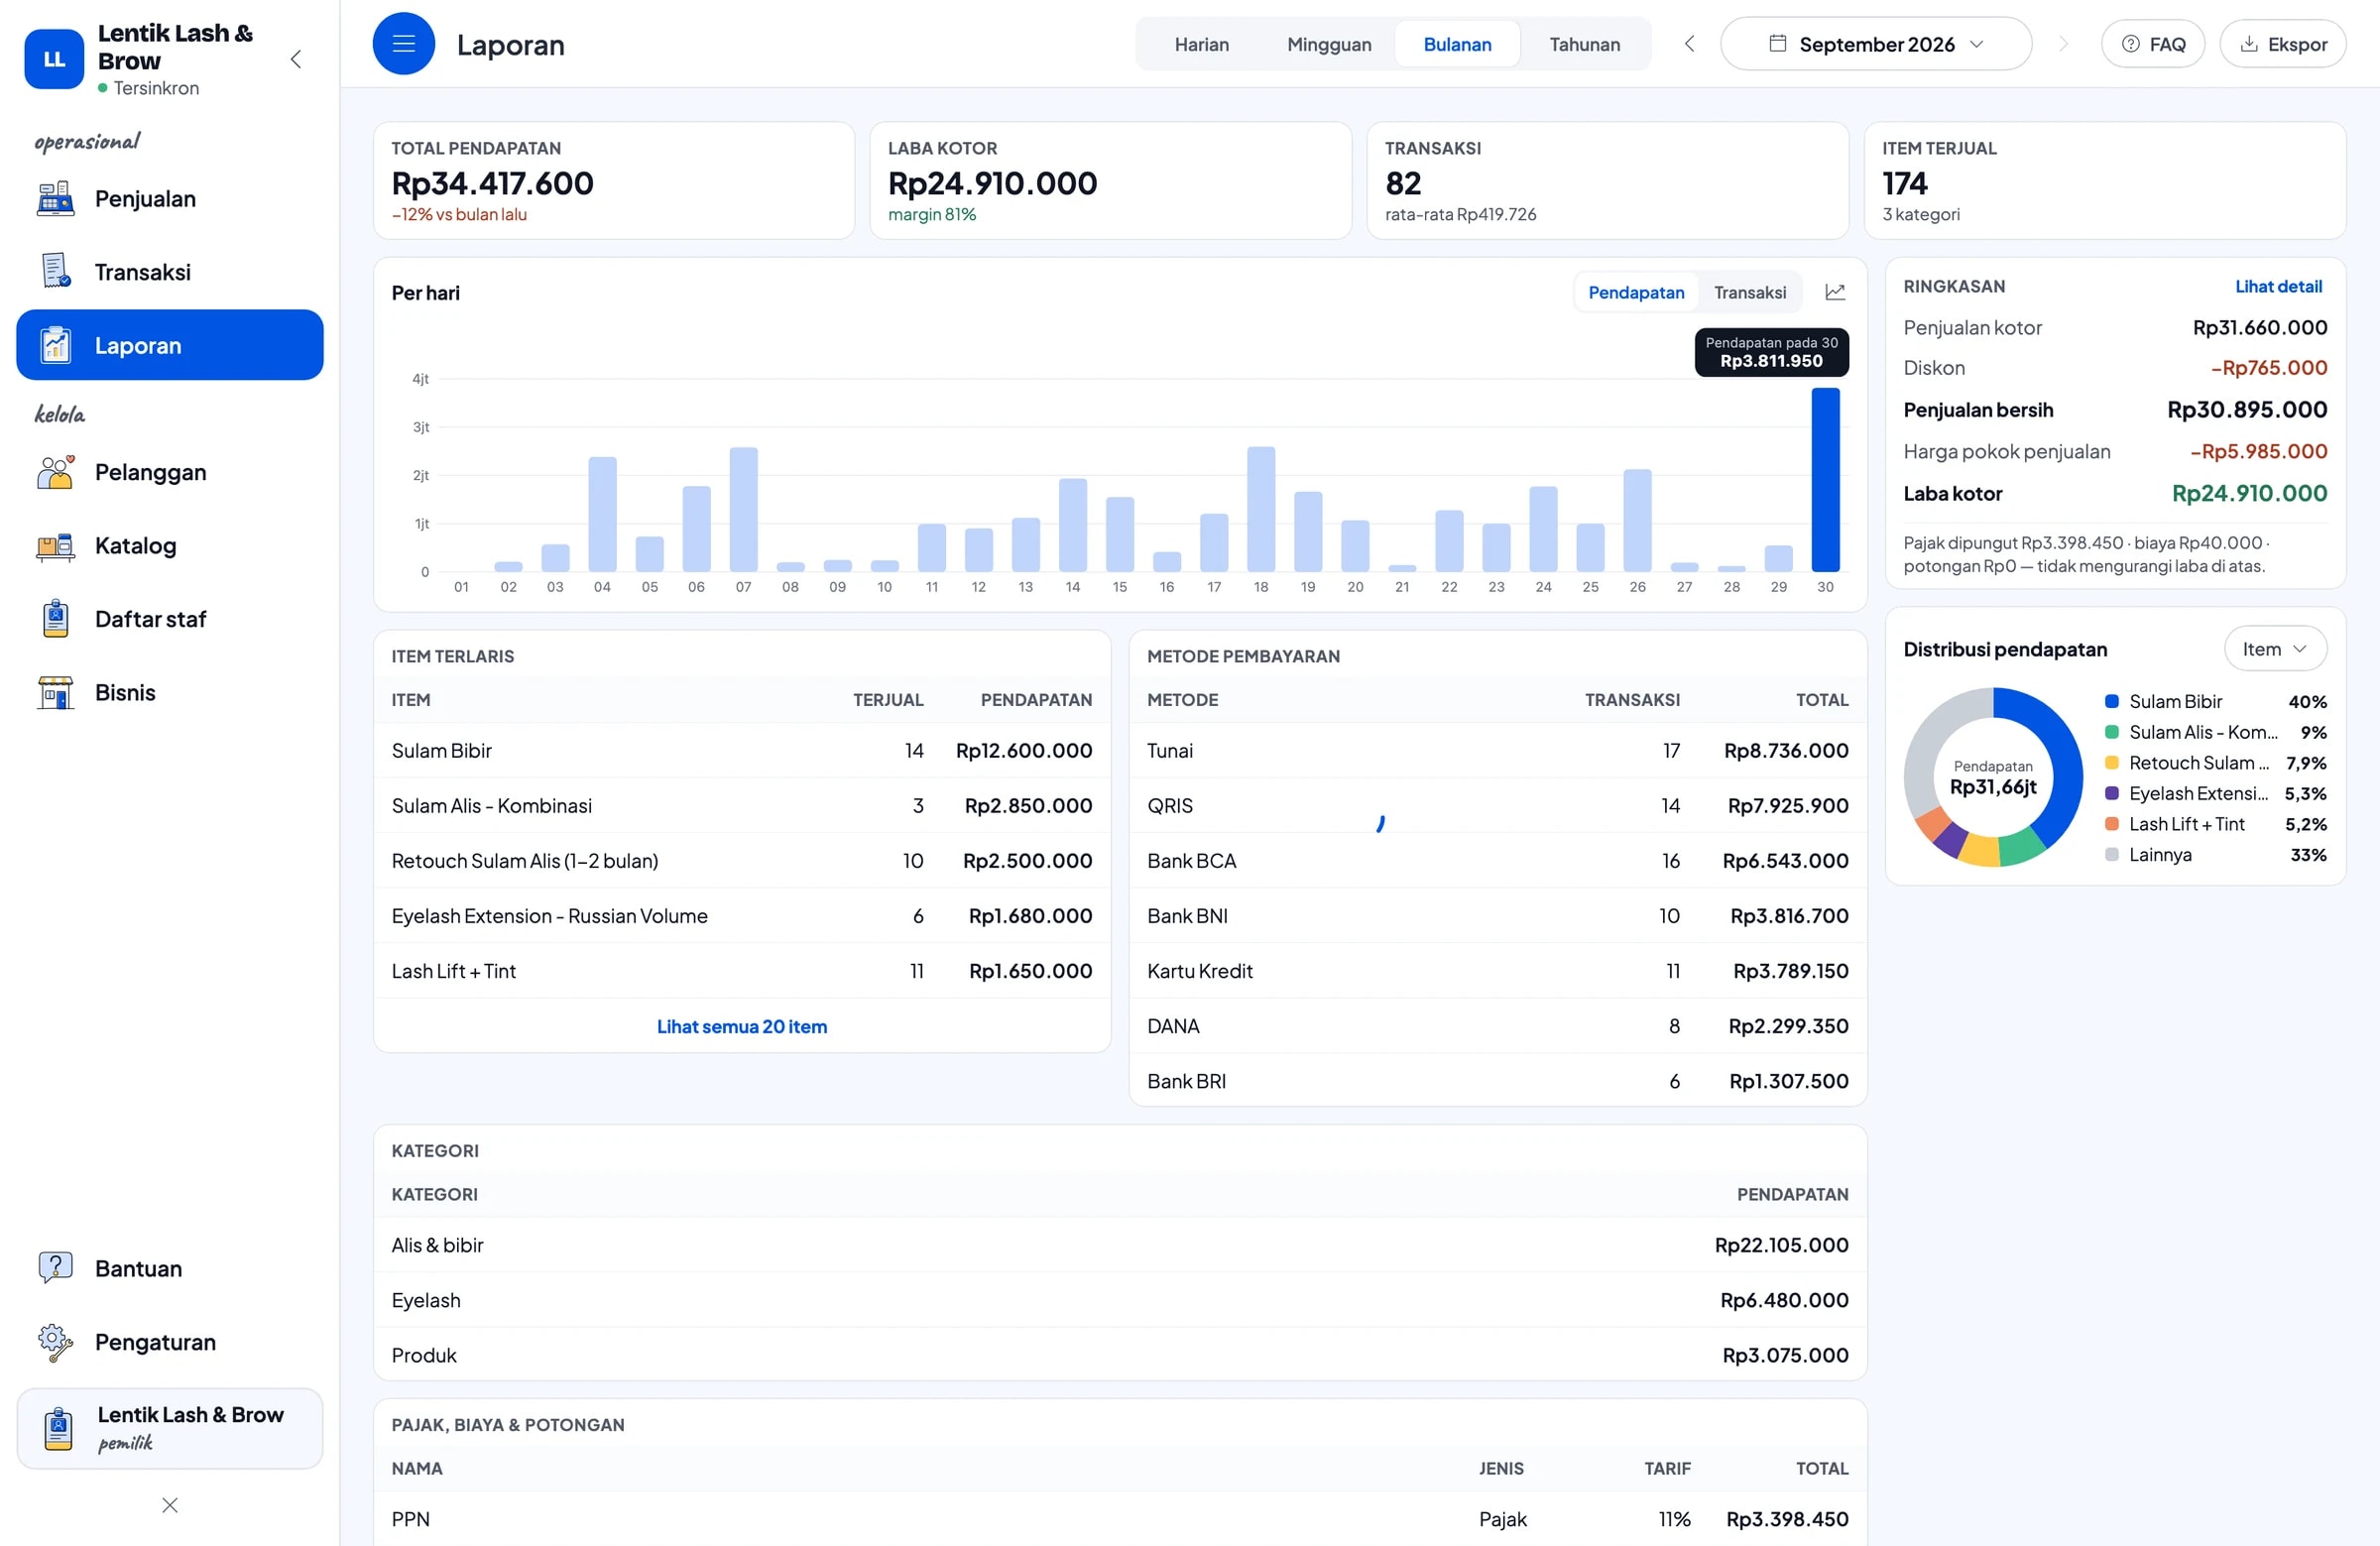2380x1546 pixels.
Task: Open the September 2026 month picker
Action: (1875, 44)
